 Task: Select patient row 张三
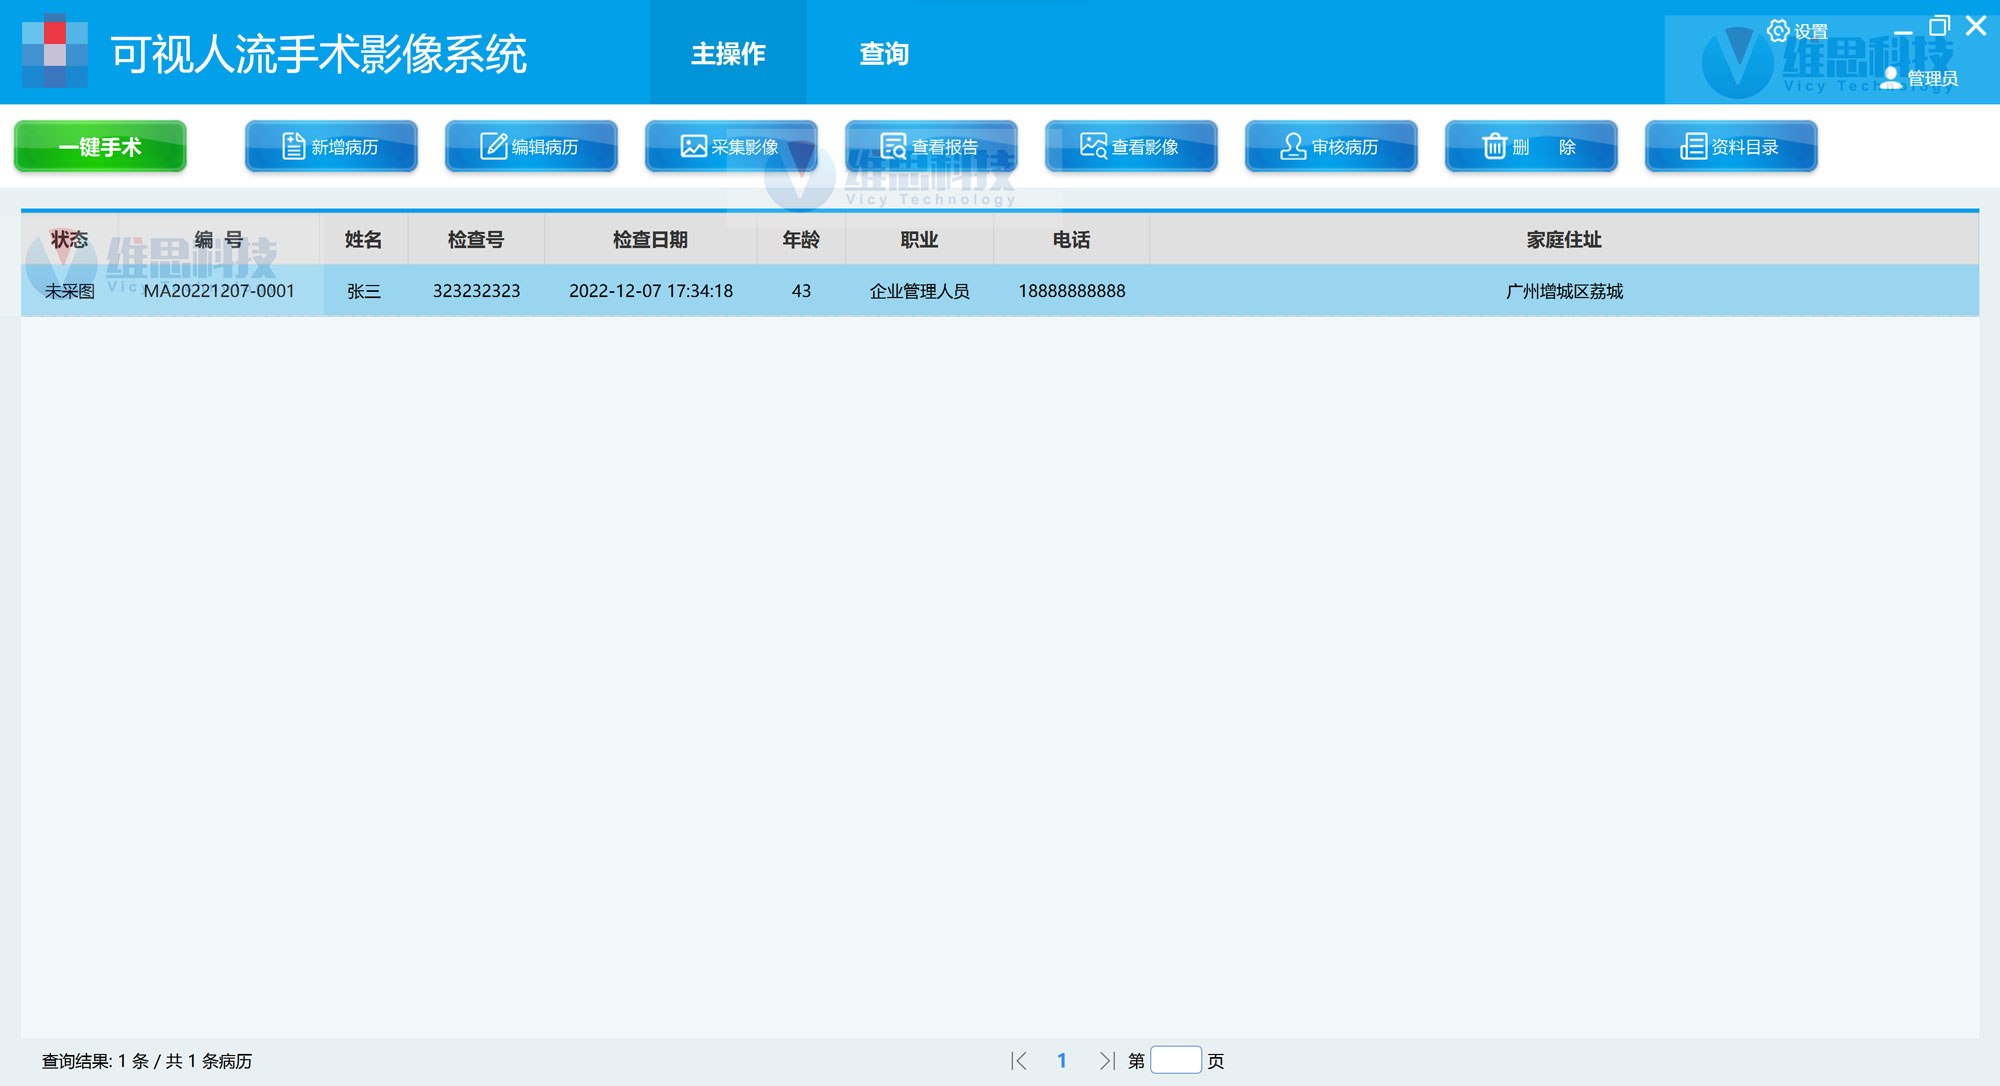click(x=364, y=291)
